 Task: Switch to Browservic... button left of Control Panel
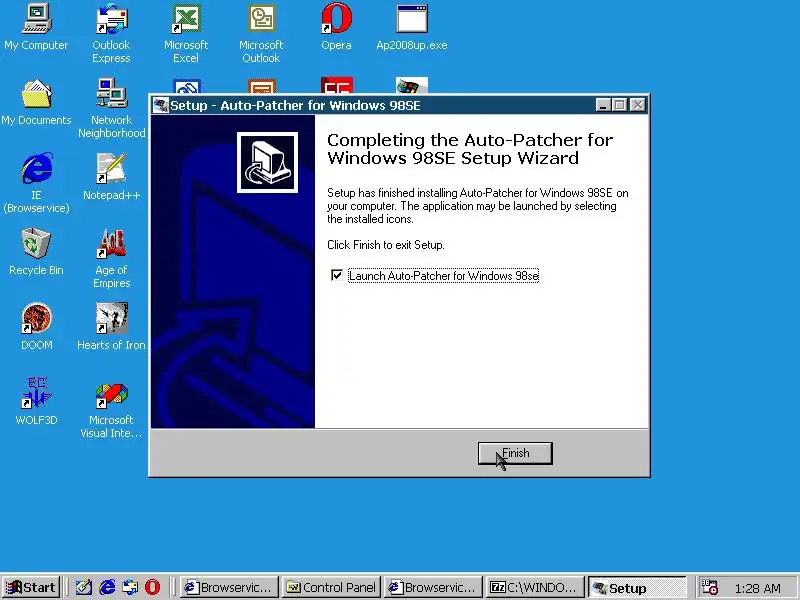229,587
